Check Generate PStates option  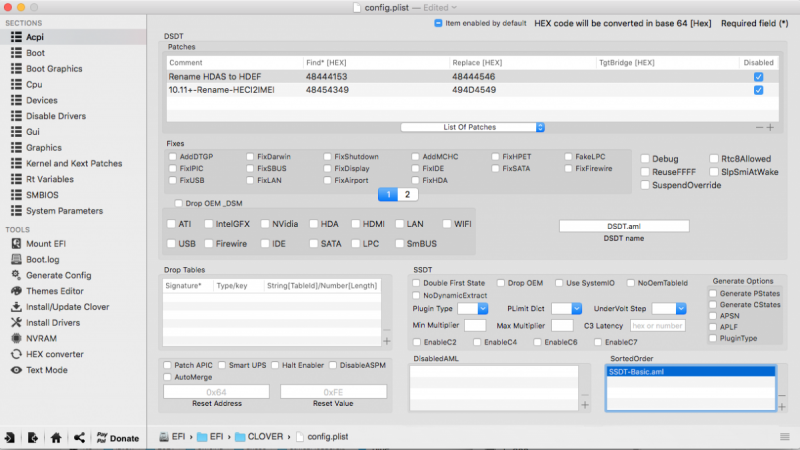tap(713, 293)
